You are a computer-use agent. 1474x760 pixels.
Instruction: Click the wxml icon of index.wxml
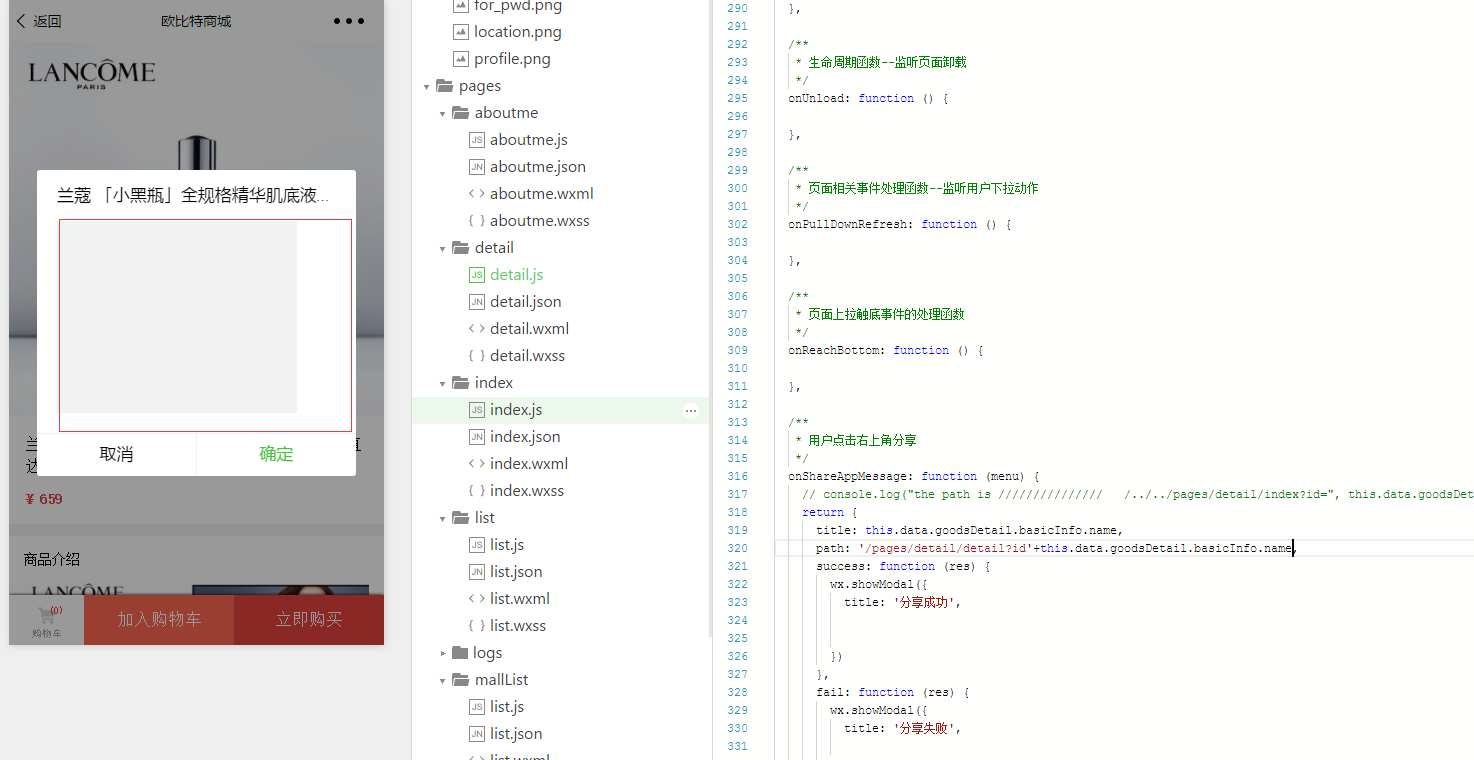coord(477,464)
